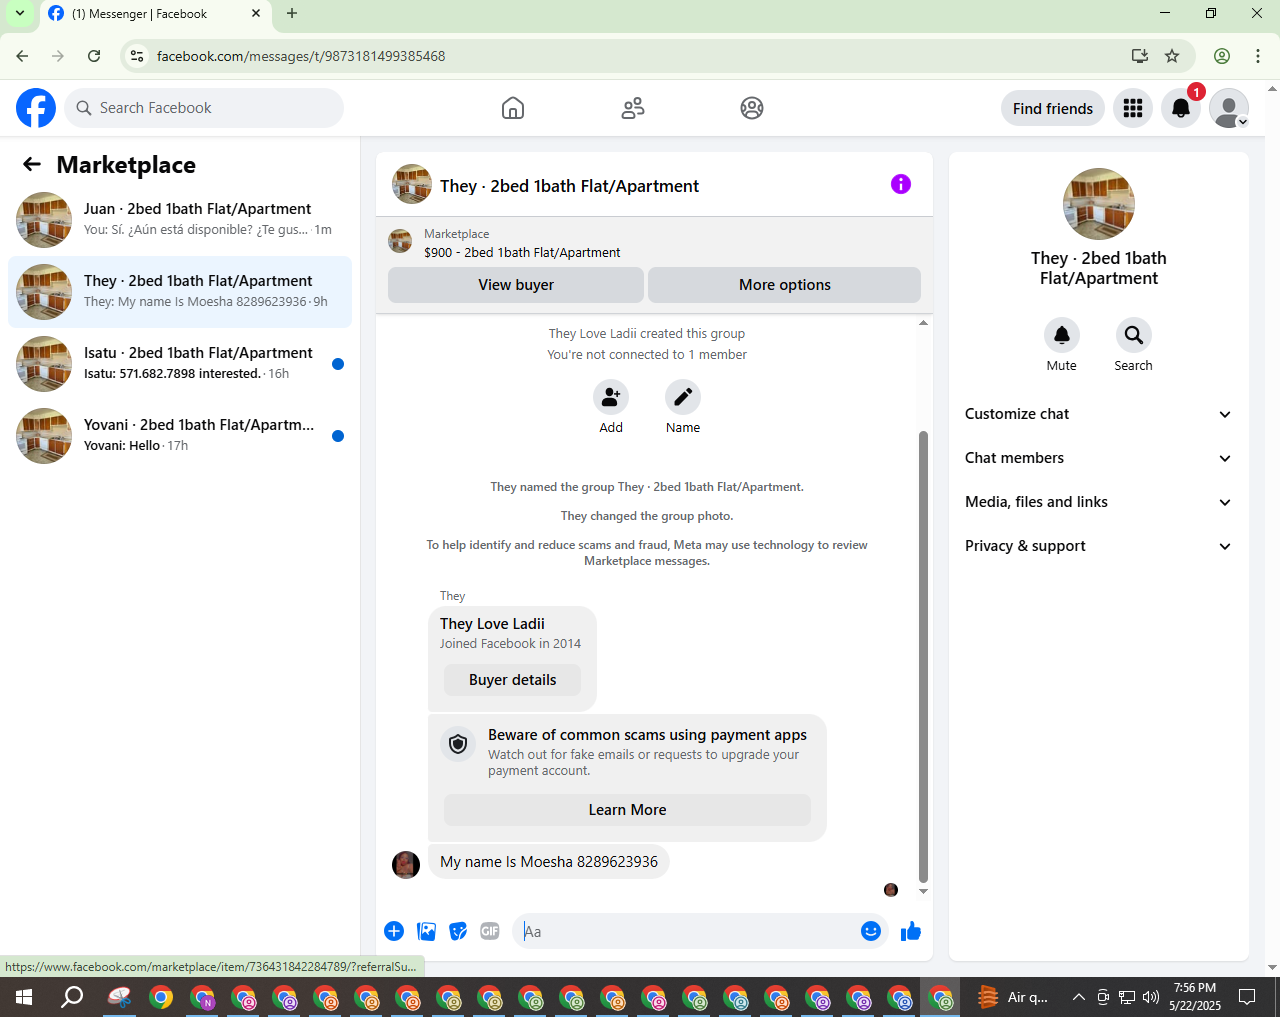
Task: Select They 2bed 1bath Flat/Apartment conversation
Action: tap(180, 292)
